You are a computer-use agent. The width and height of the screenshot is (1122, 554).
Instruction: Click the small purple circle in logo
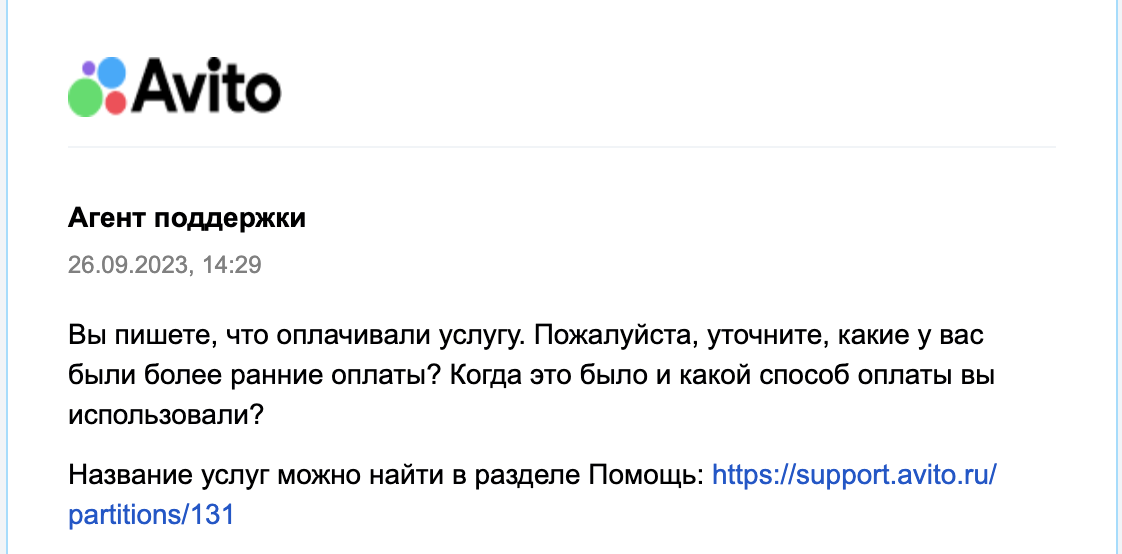pos(88,68)
